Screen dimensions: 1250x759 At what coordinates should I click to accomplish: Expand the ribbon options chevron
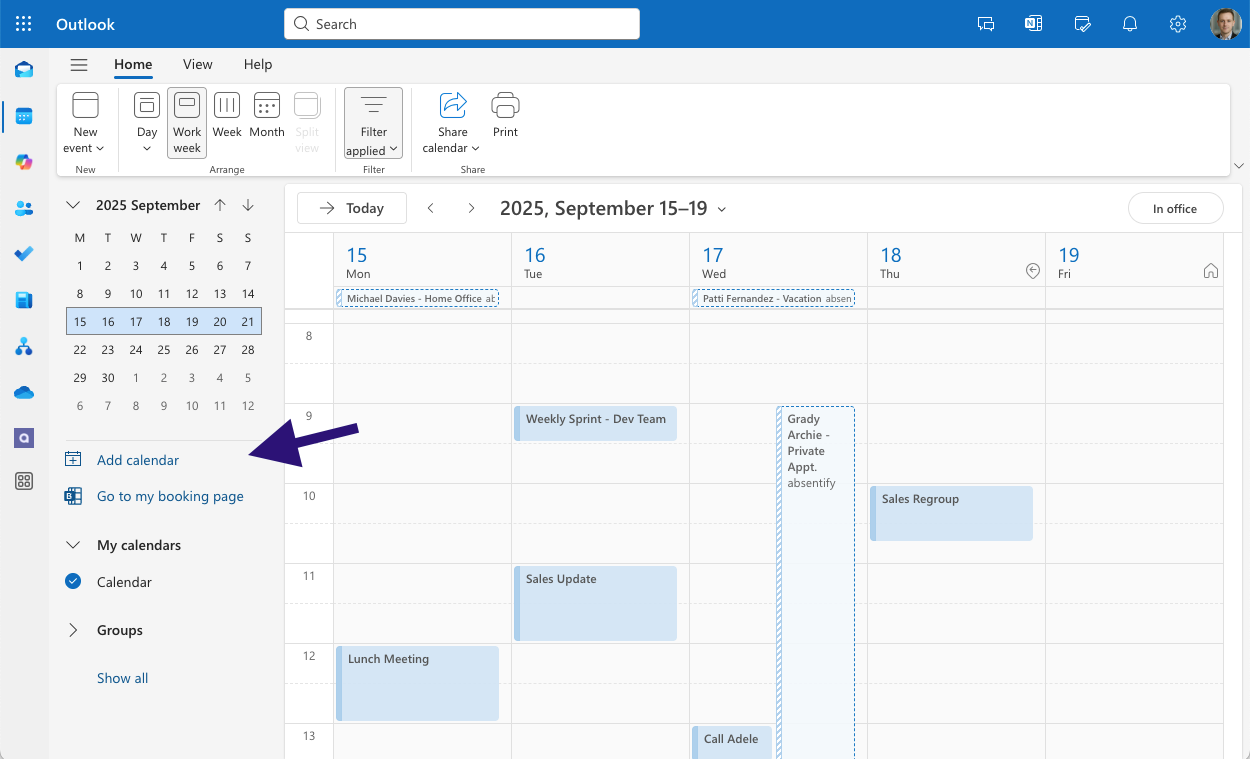coord(1240,165)
